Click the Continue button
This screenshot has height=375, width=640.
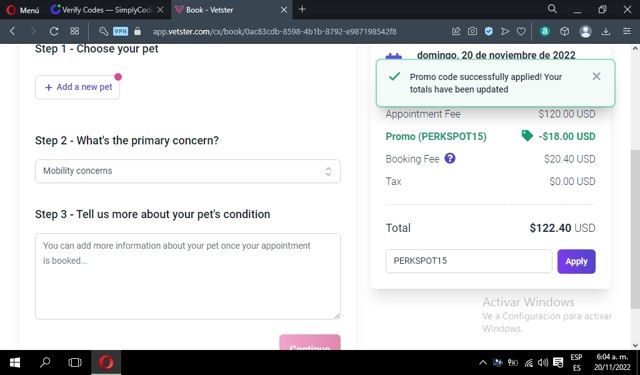pos(310,343)
